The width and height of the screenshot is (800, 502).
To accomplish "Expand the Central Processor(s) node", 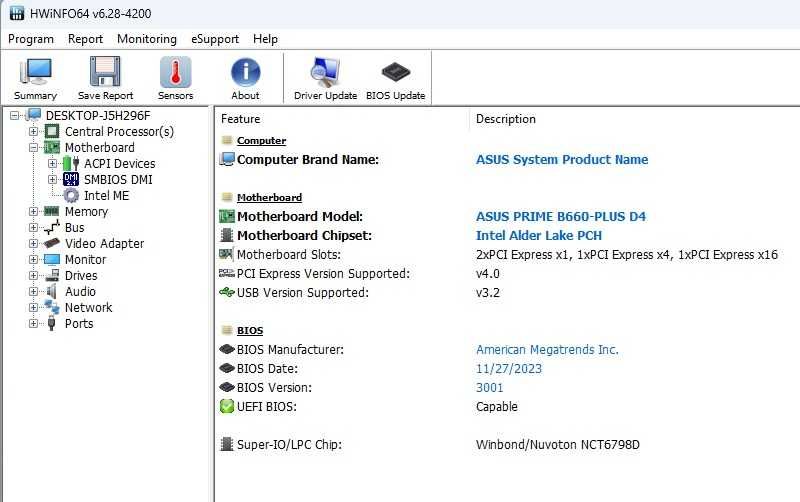I will coord(33,132).
